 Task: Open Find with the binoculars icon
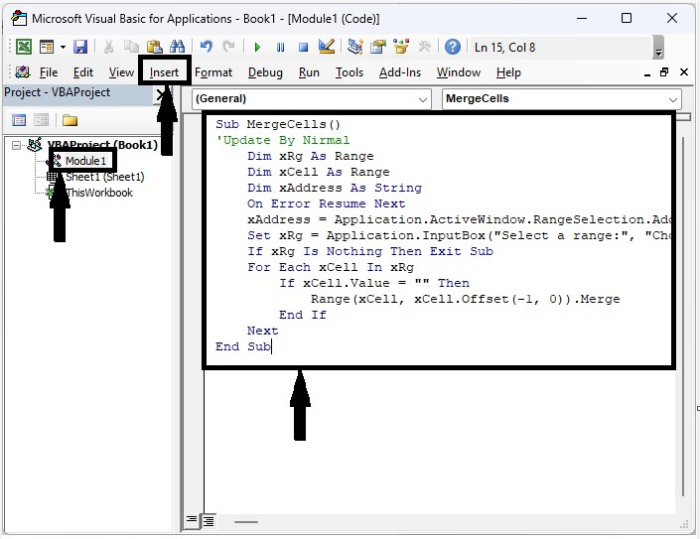pyautogui.click(x=177, y=47)
